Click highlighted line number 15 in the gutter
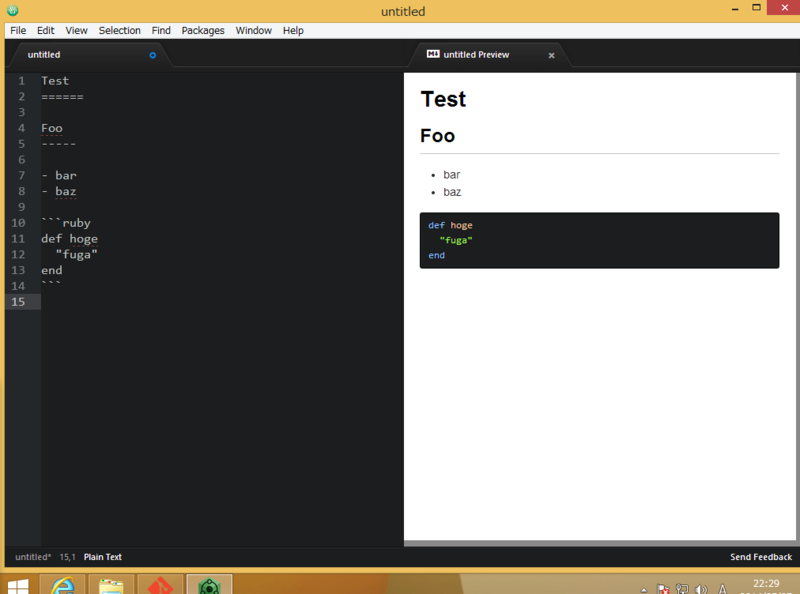This screenshot has height=594, width=800. 18,302
